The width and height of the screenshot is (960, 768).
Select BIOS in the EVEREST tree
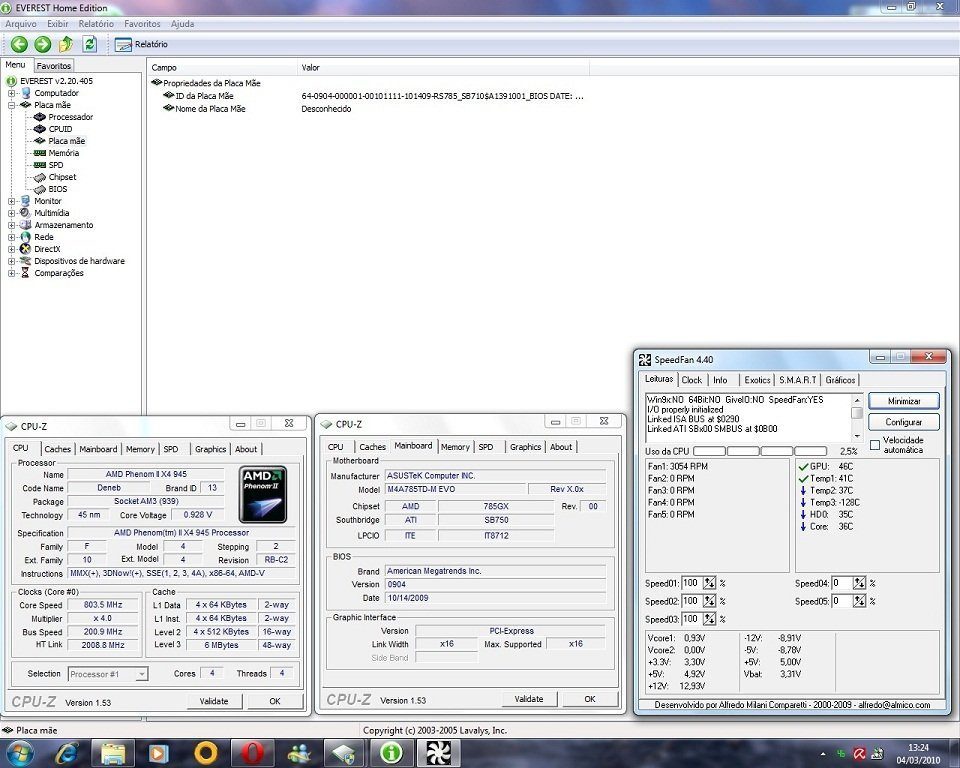(x=58, y=189)
